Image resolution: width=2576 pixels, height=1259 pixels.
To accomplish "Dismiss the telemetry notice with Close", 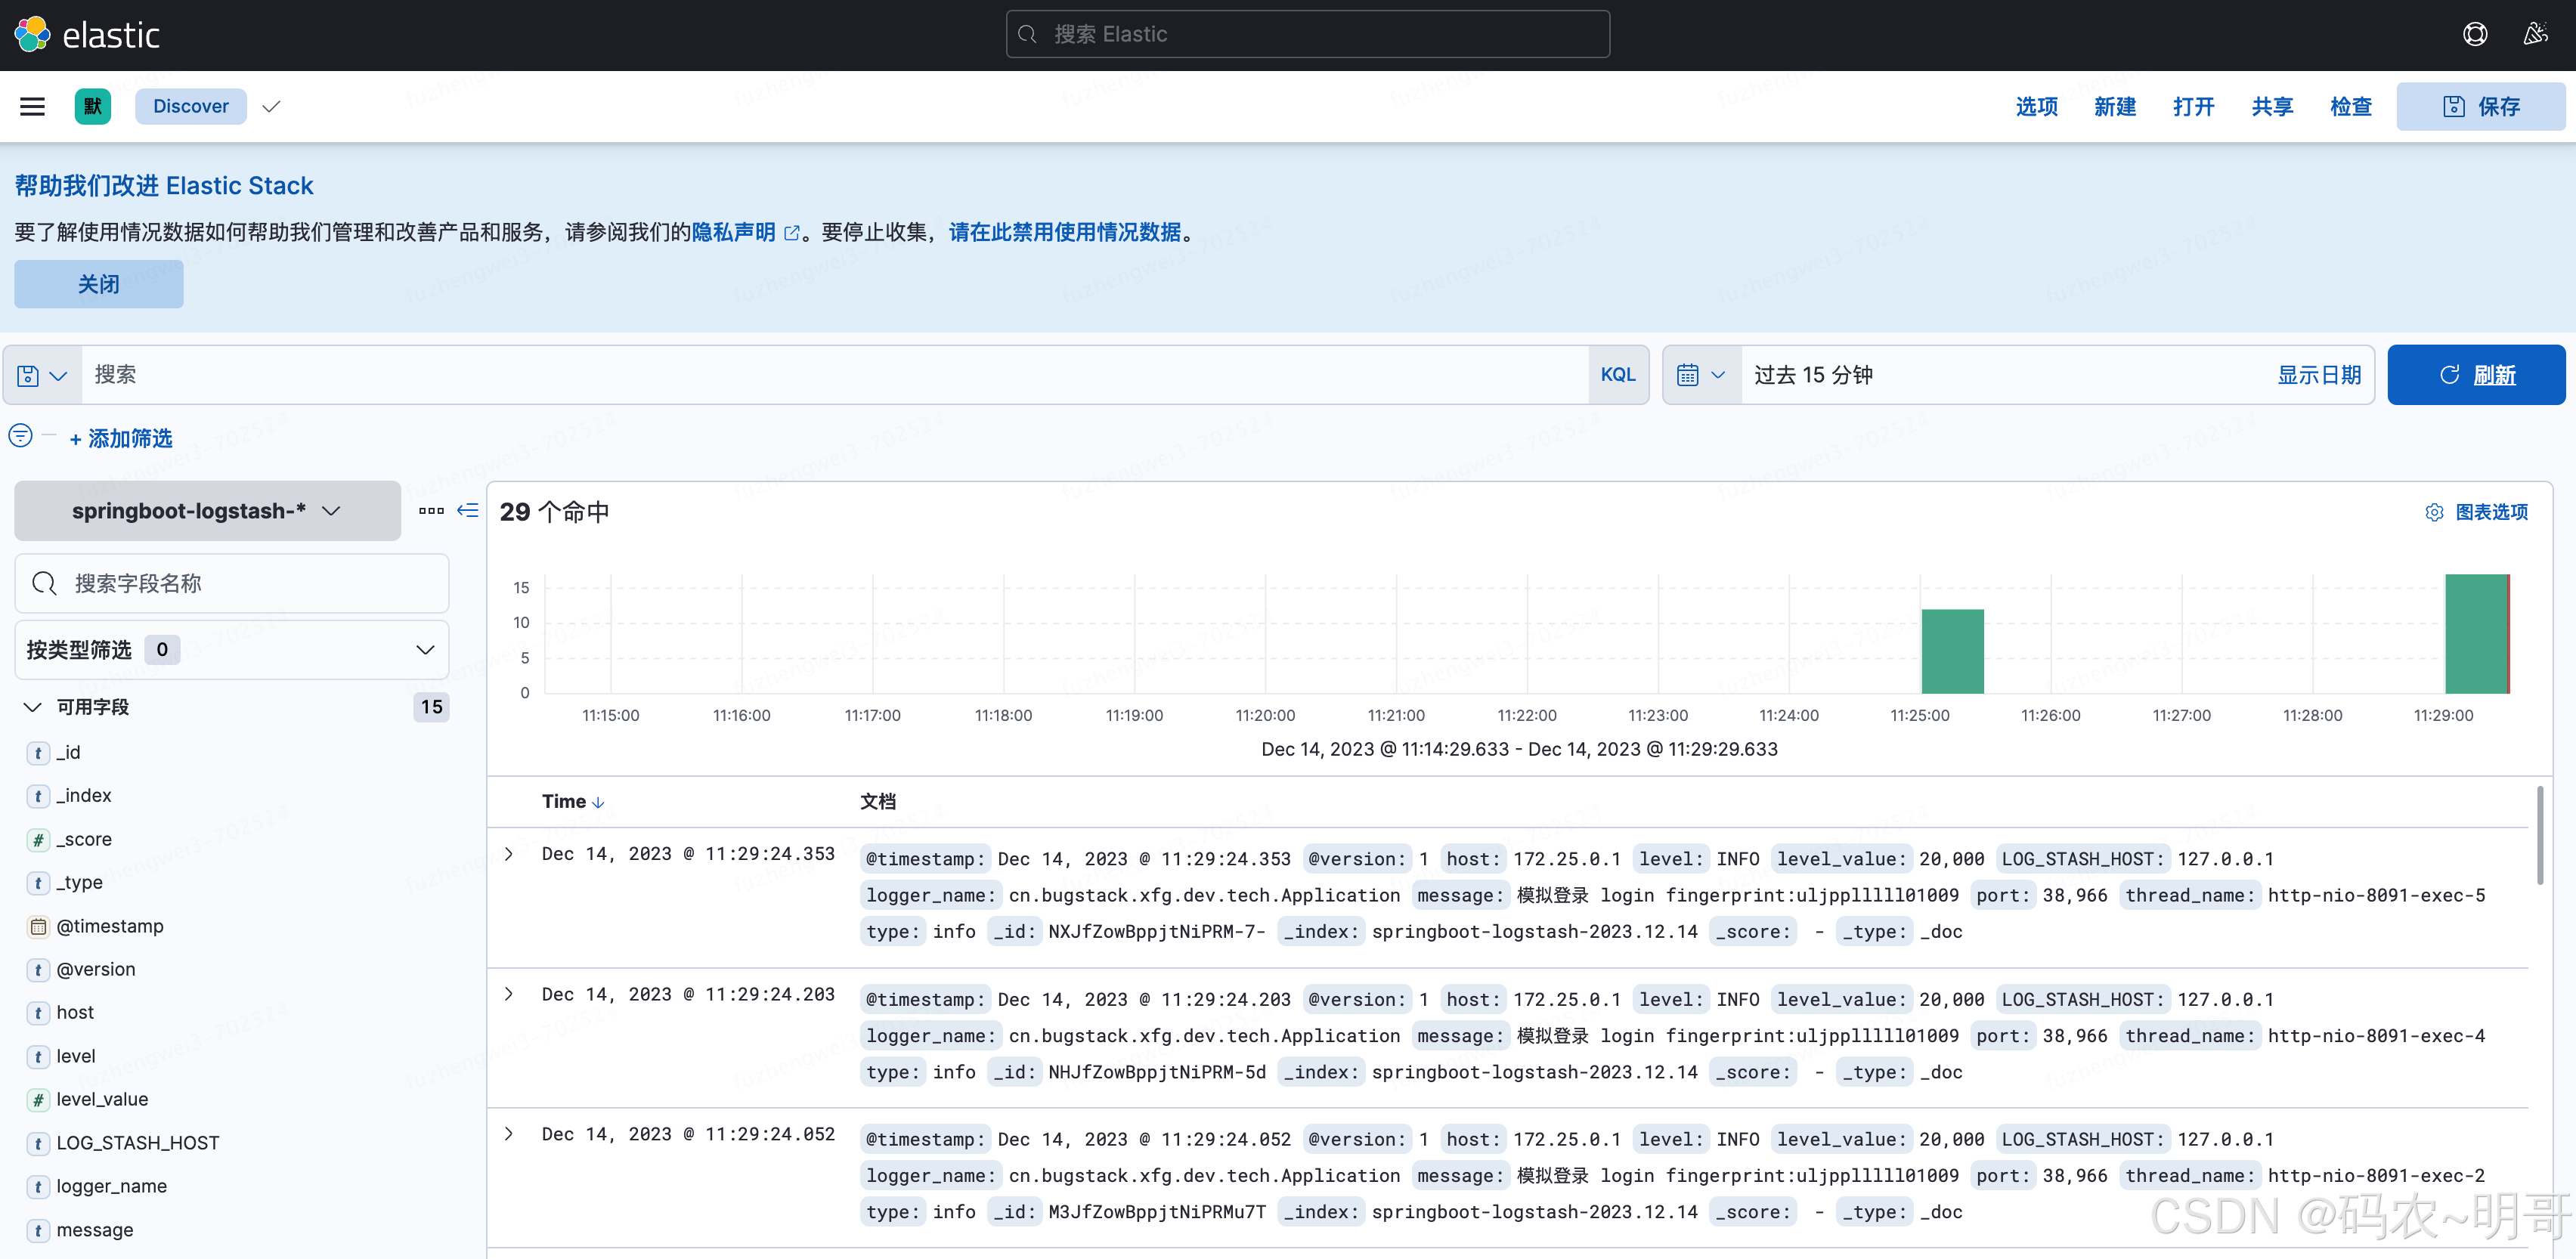I will 98,284.
